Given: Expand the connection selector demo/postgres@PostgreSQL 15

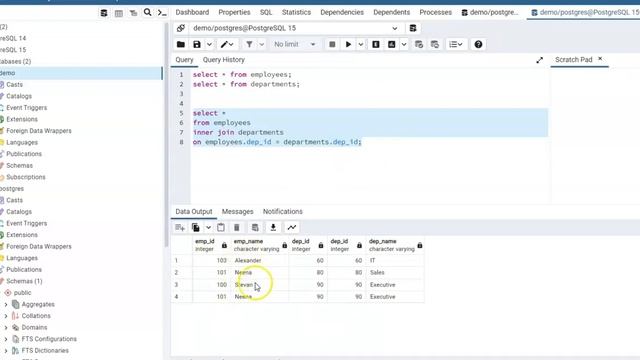Looking at the screenshot, I should pyautogui.click(x=295, y=28).
